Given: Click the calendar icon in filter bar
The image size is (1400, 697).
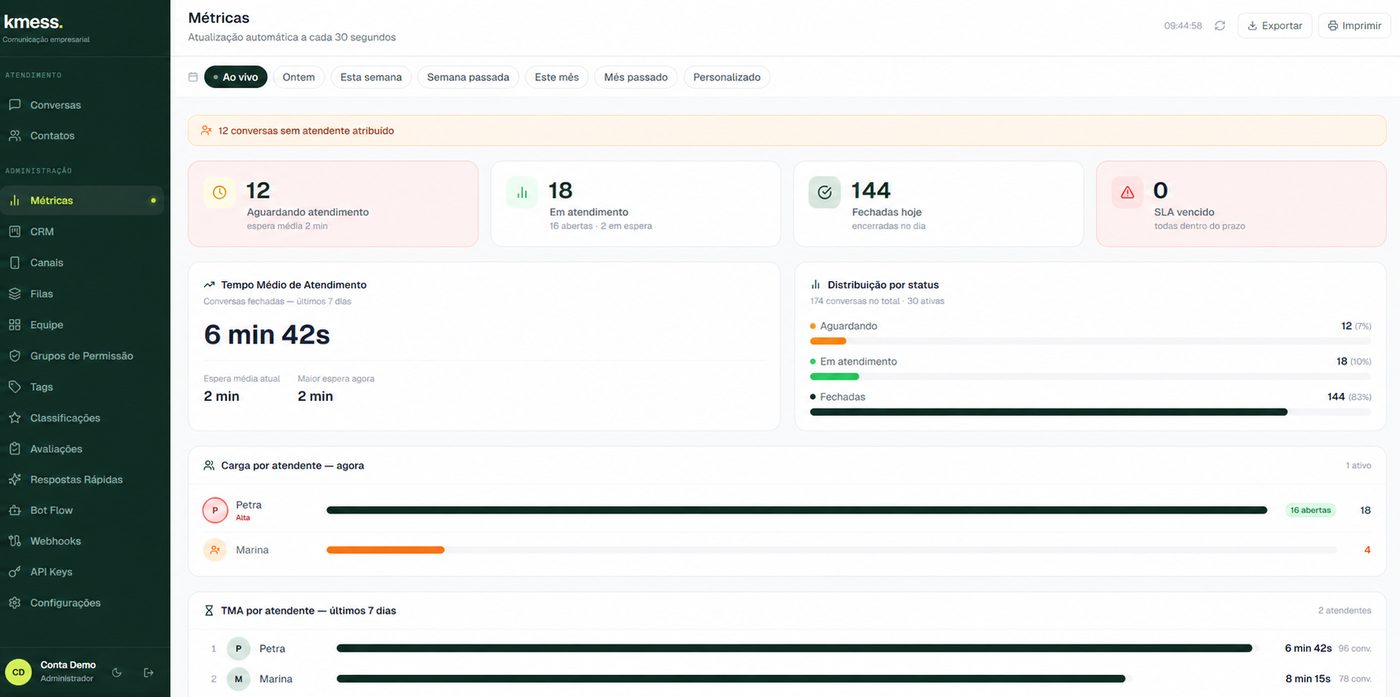Looking at the screenshot, I should coord(193,77).
